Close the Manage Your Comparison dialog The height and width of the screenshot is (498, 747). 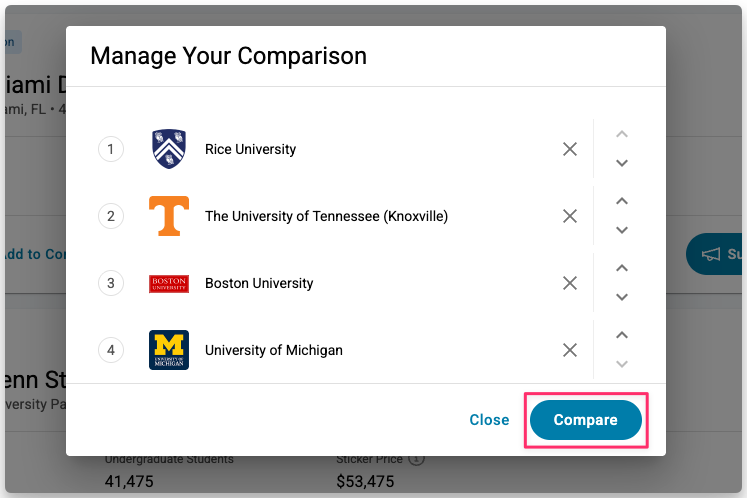click(x=489, y=420)
